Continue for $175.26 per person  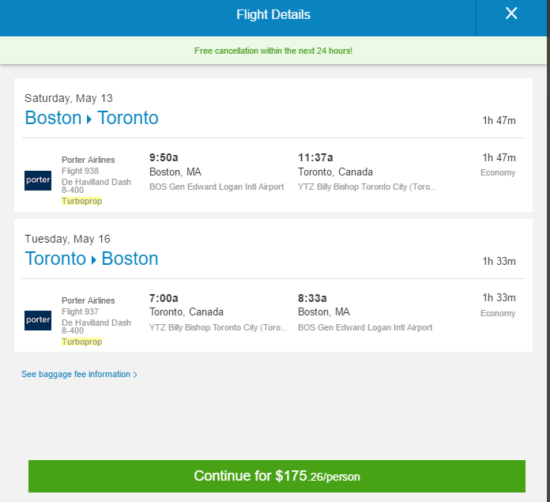coord(277,476)
